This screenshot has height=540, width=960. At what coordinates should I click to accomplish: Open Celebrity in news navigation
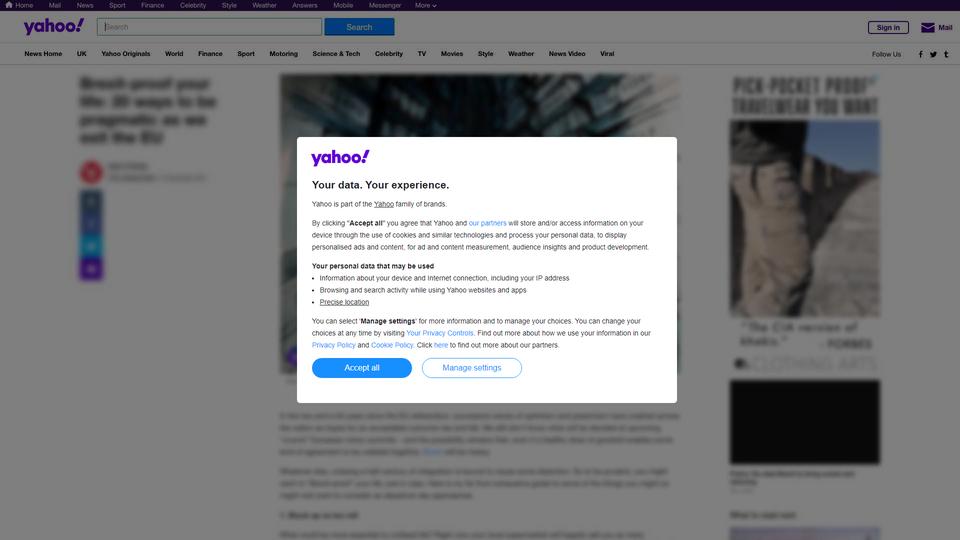point(389,54)
